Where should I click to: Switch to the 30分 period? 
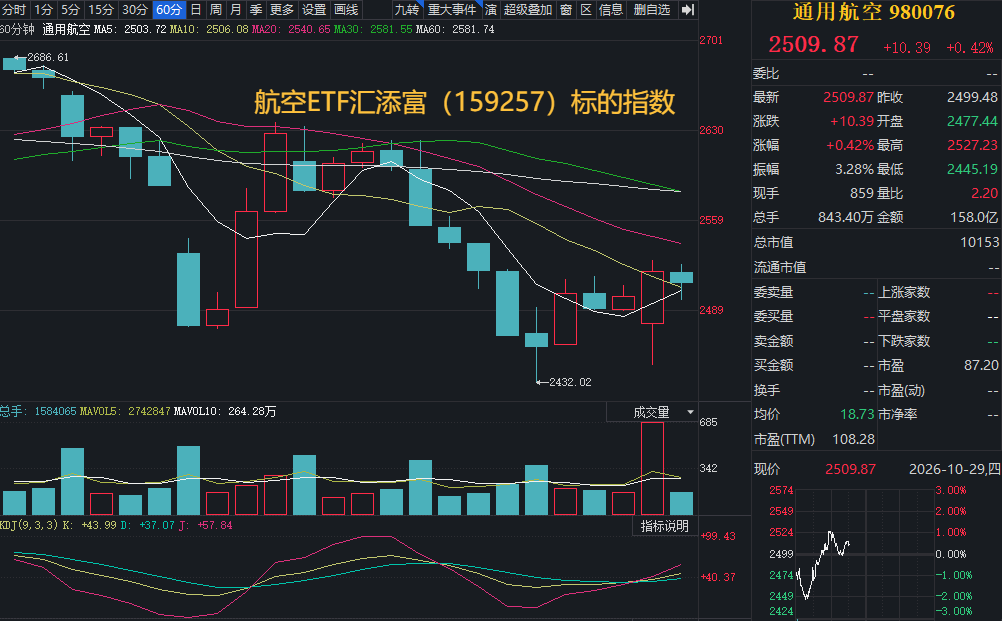pyautogui.click(x=134, y=10)
